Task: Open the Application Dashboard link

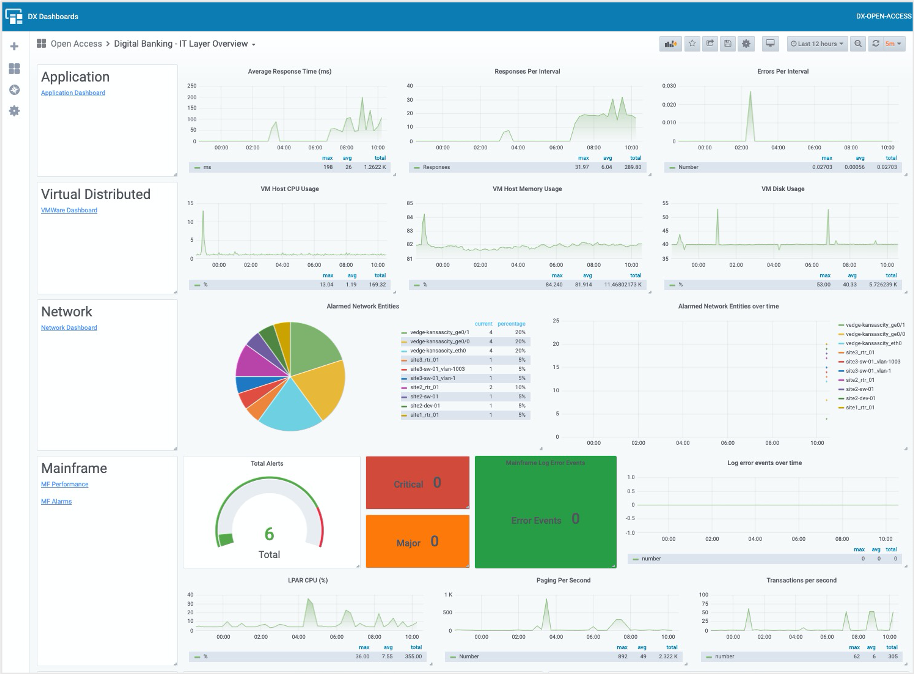Action: [x=72, y=93]
